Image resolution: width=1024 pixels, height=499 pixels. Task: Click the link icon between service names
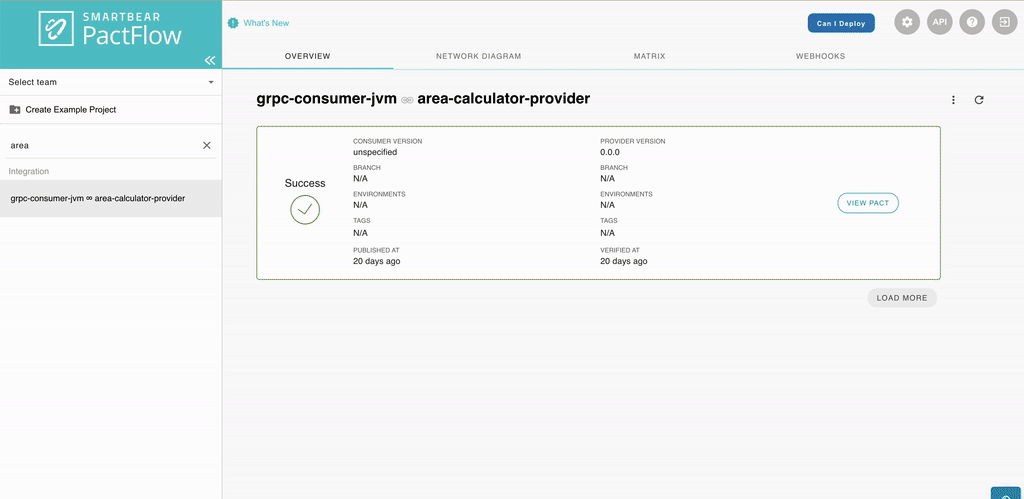tap(407, 100)
